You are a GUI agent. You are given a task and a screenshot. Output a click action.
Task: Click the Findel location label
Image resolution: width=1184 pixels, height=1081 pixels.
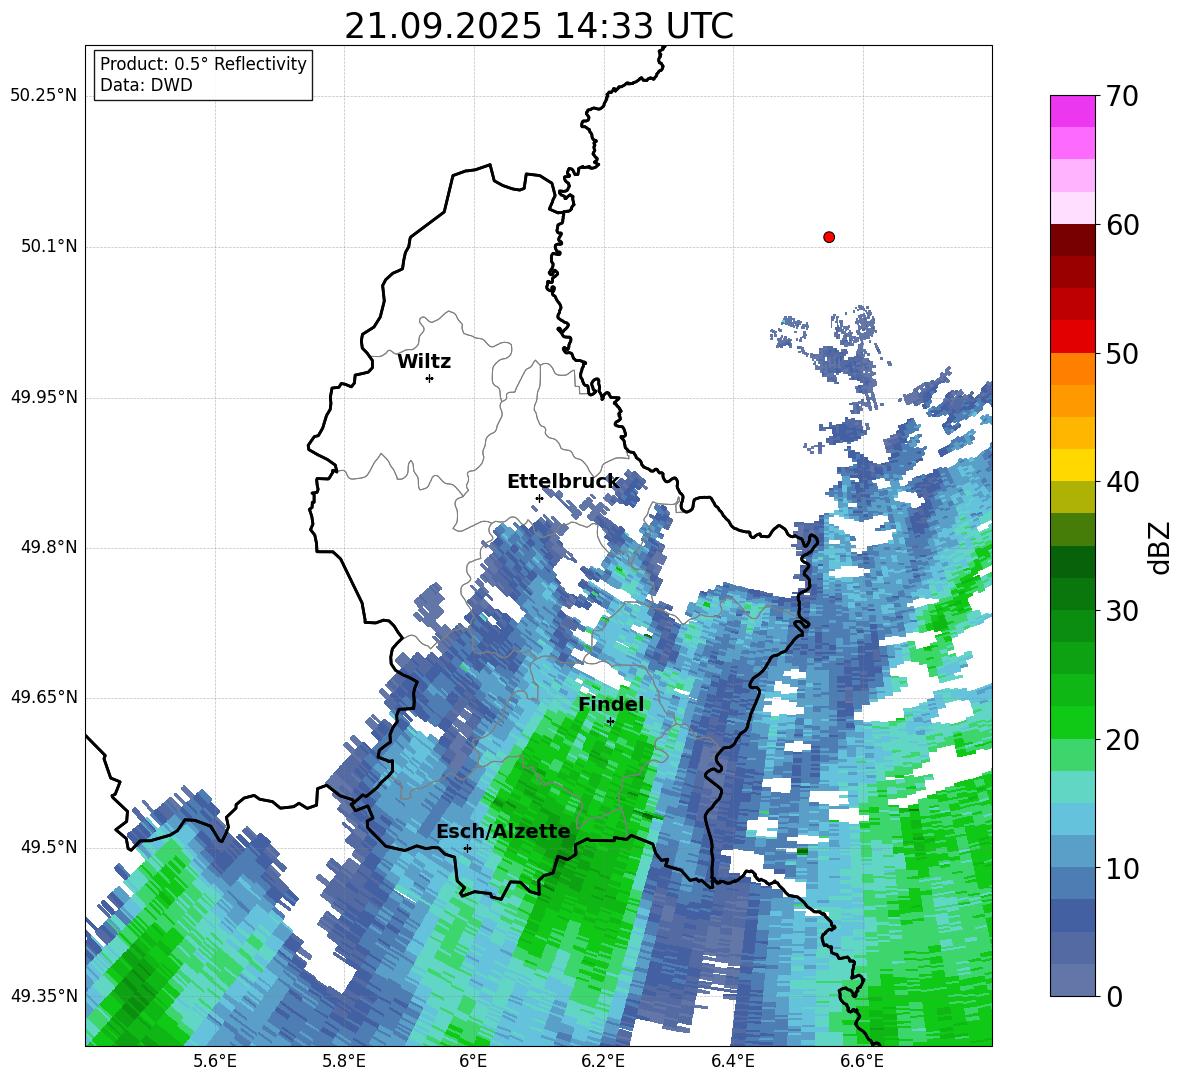point(611,704)
